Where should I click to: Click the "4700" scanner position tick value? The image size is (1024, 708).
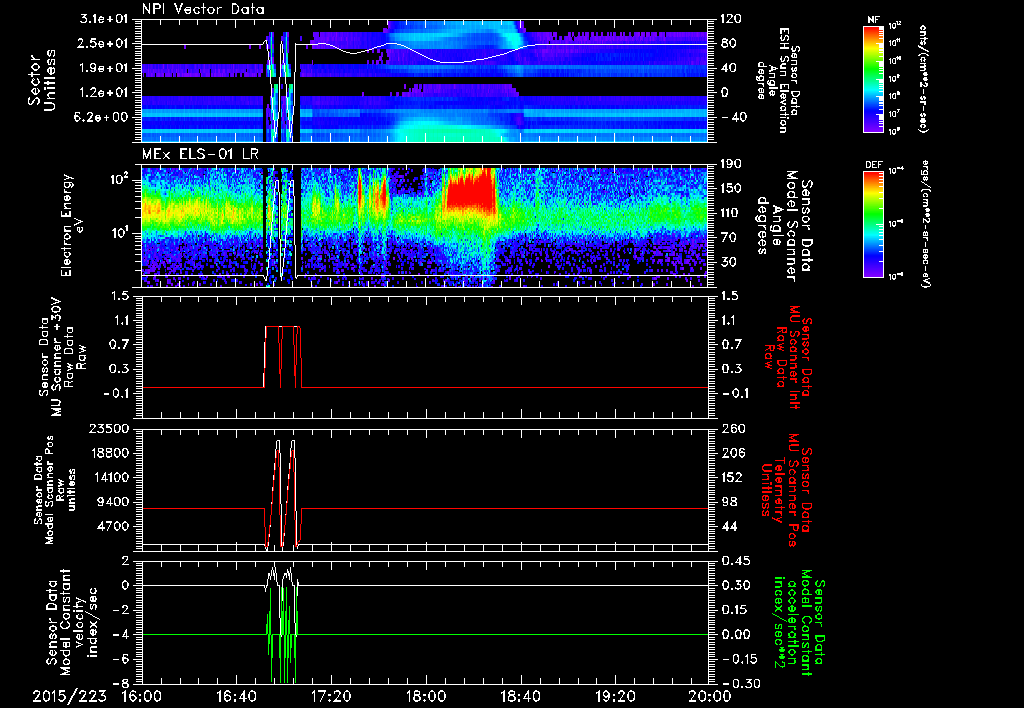point(113,526)
